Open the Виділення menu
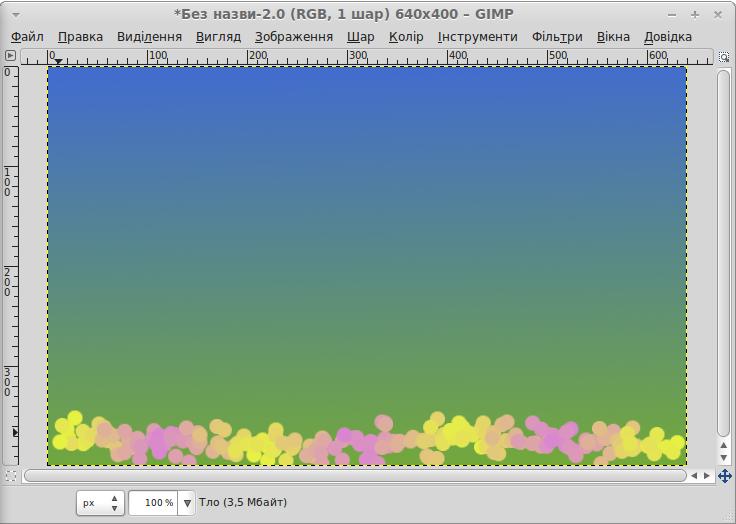736x524 pixels. click(149, 37)
